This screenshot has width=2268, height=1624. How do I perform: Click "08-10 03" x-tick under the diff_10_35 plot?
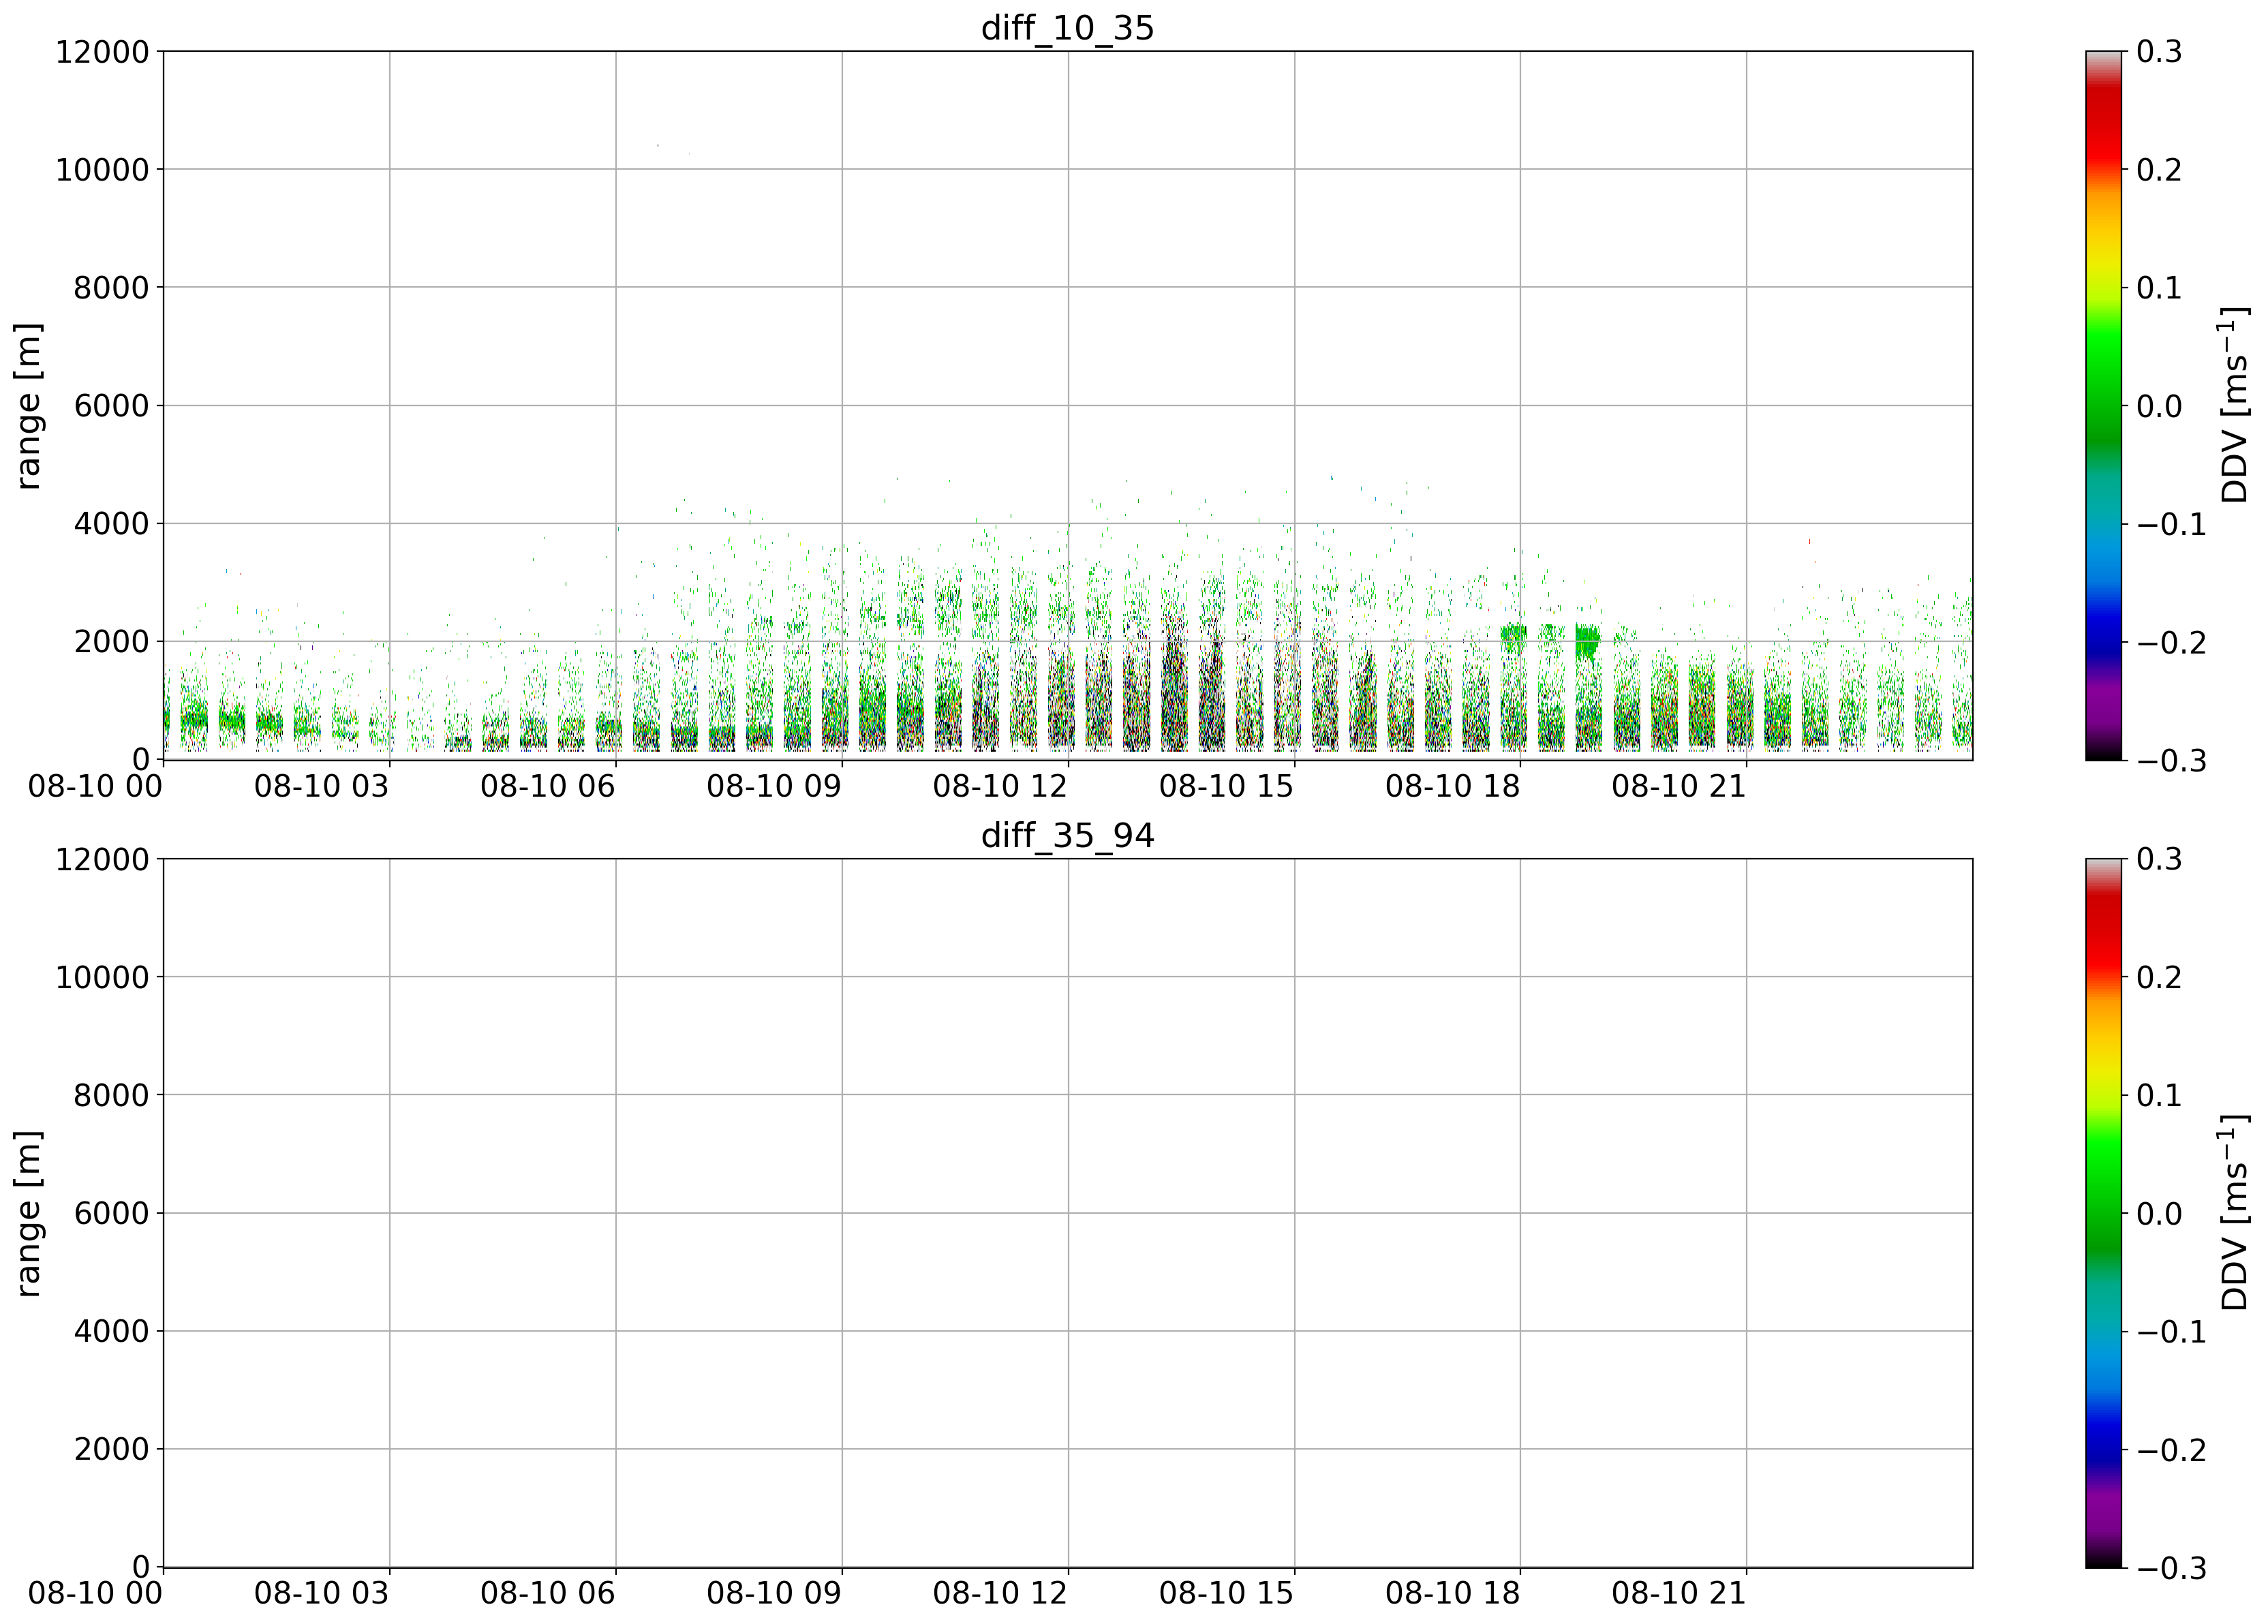321,786
